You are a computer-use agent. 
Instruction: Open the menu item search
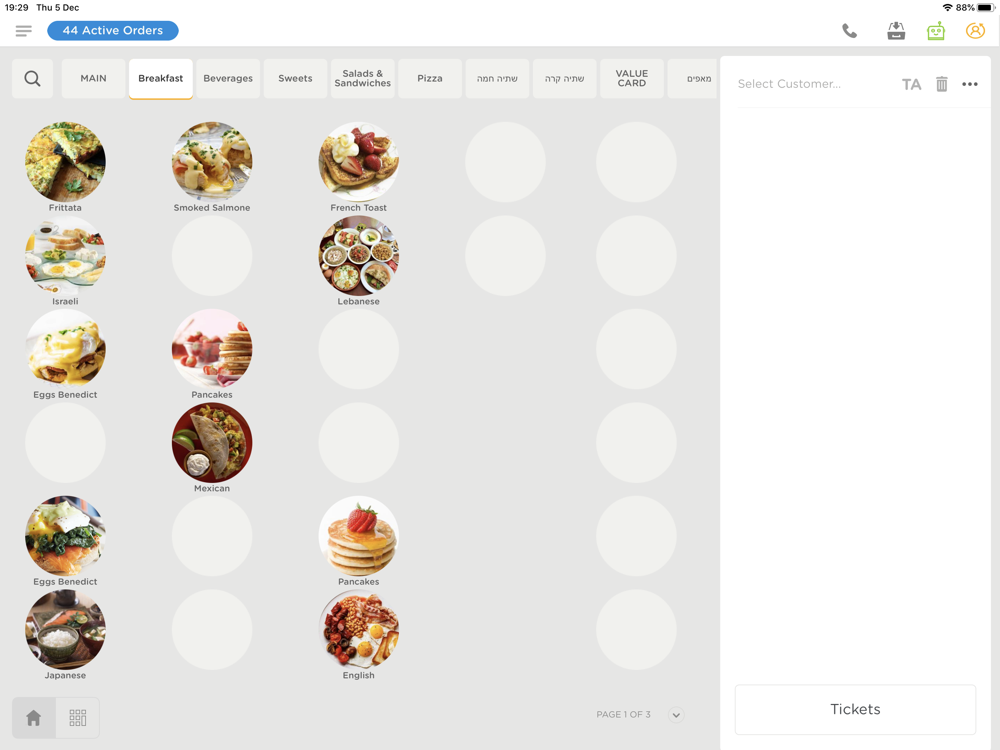(33, 78)
